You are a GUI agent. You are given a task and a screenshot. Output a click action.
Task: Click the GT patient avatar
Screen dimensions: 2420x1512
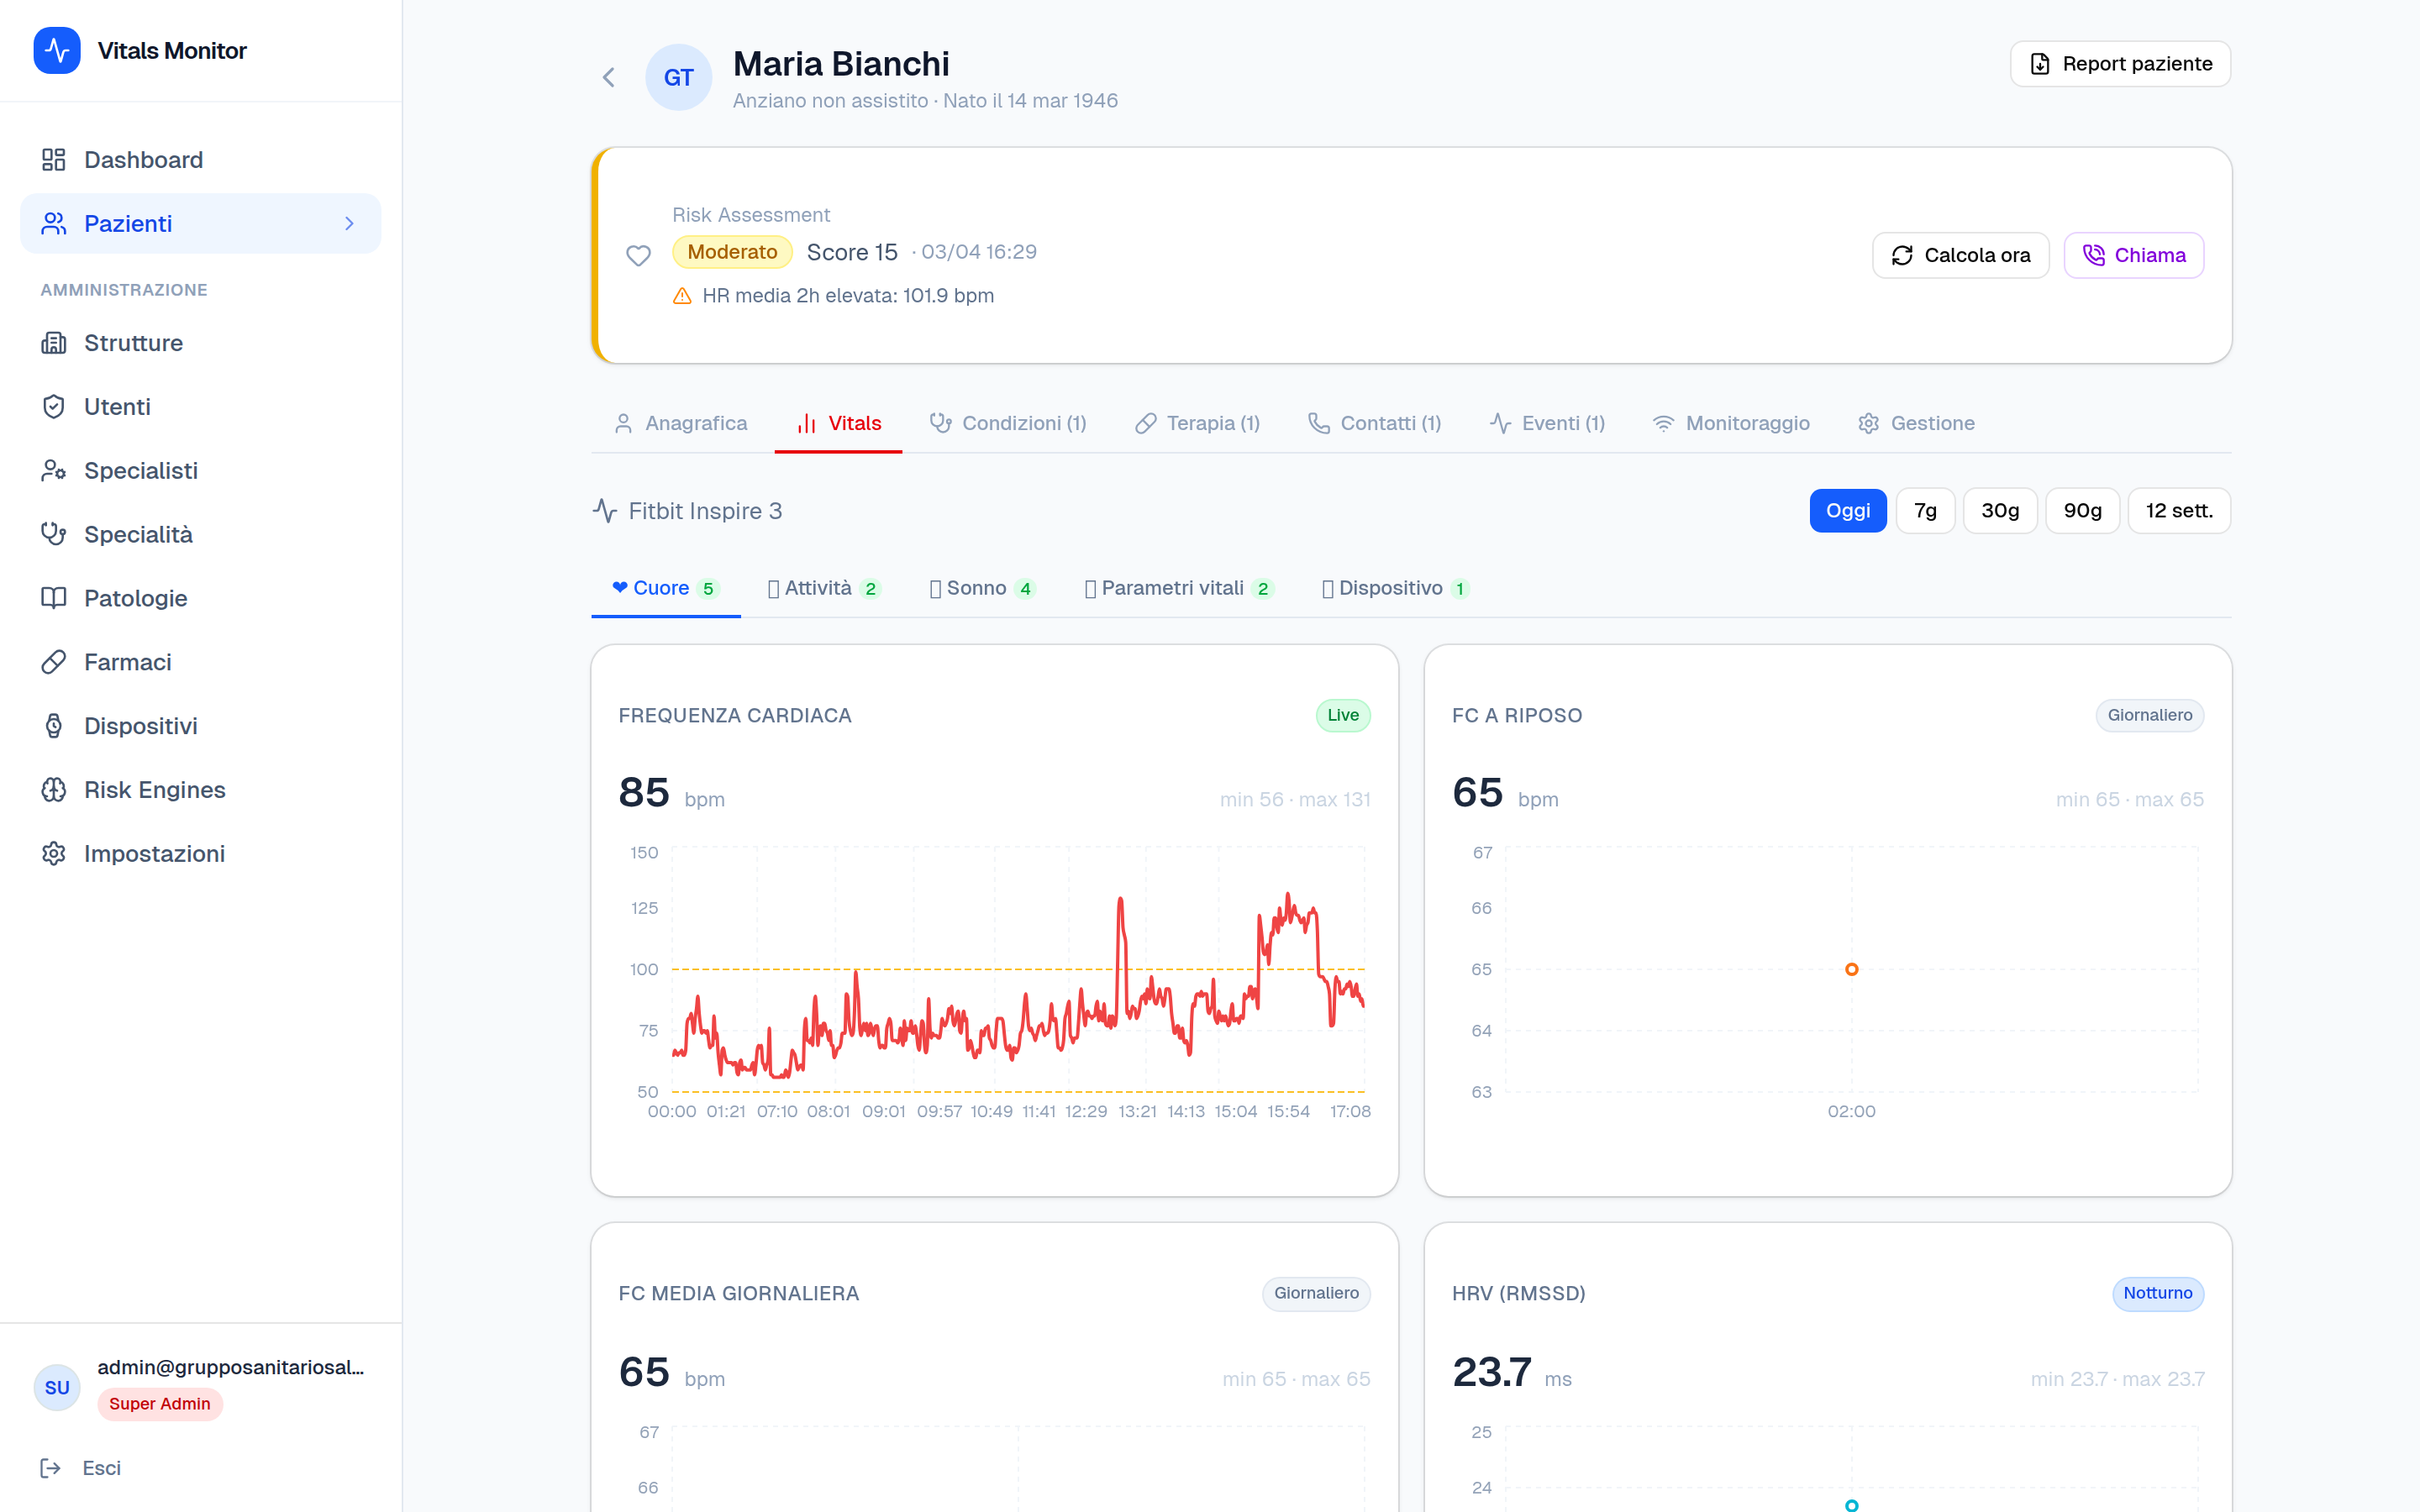pos(678,77)
